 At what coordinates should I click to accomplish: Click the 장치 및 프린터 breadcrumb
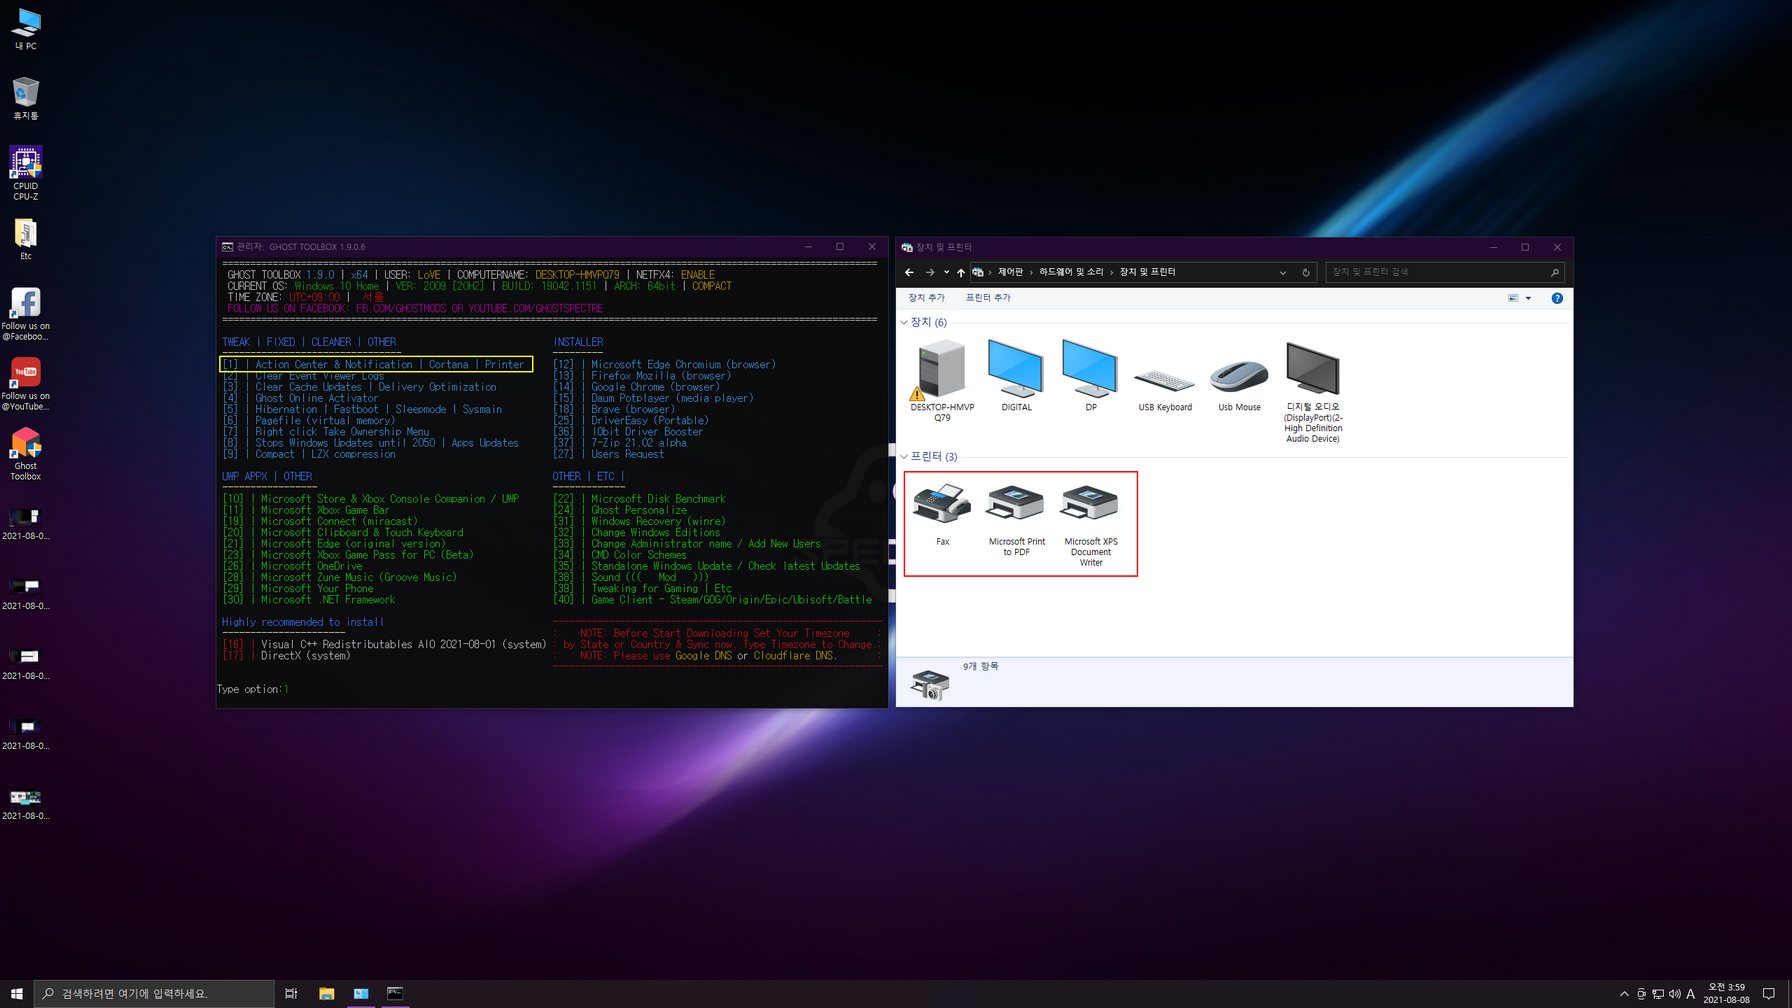click(x=1147, y=272)
